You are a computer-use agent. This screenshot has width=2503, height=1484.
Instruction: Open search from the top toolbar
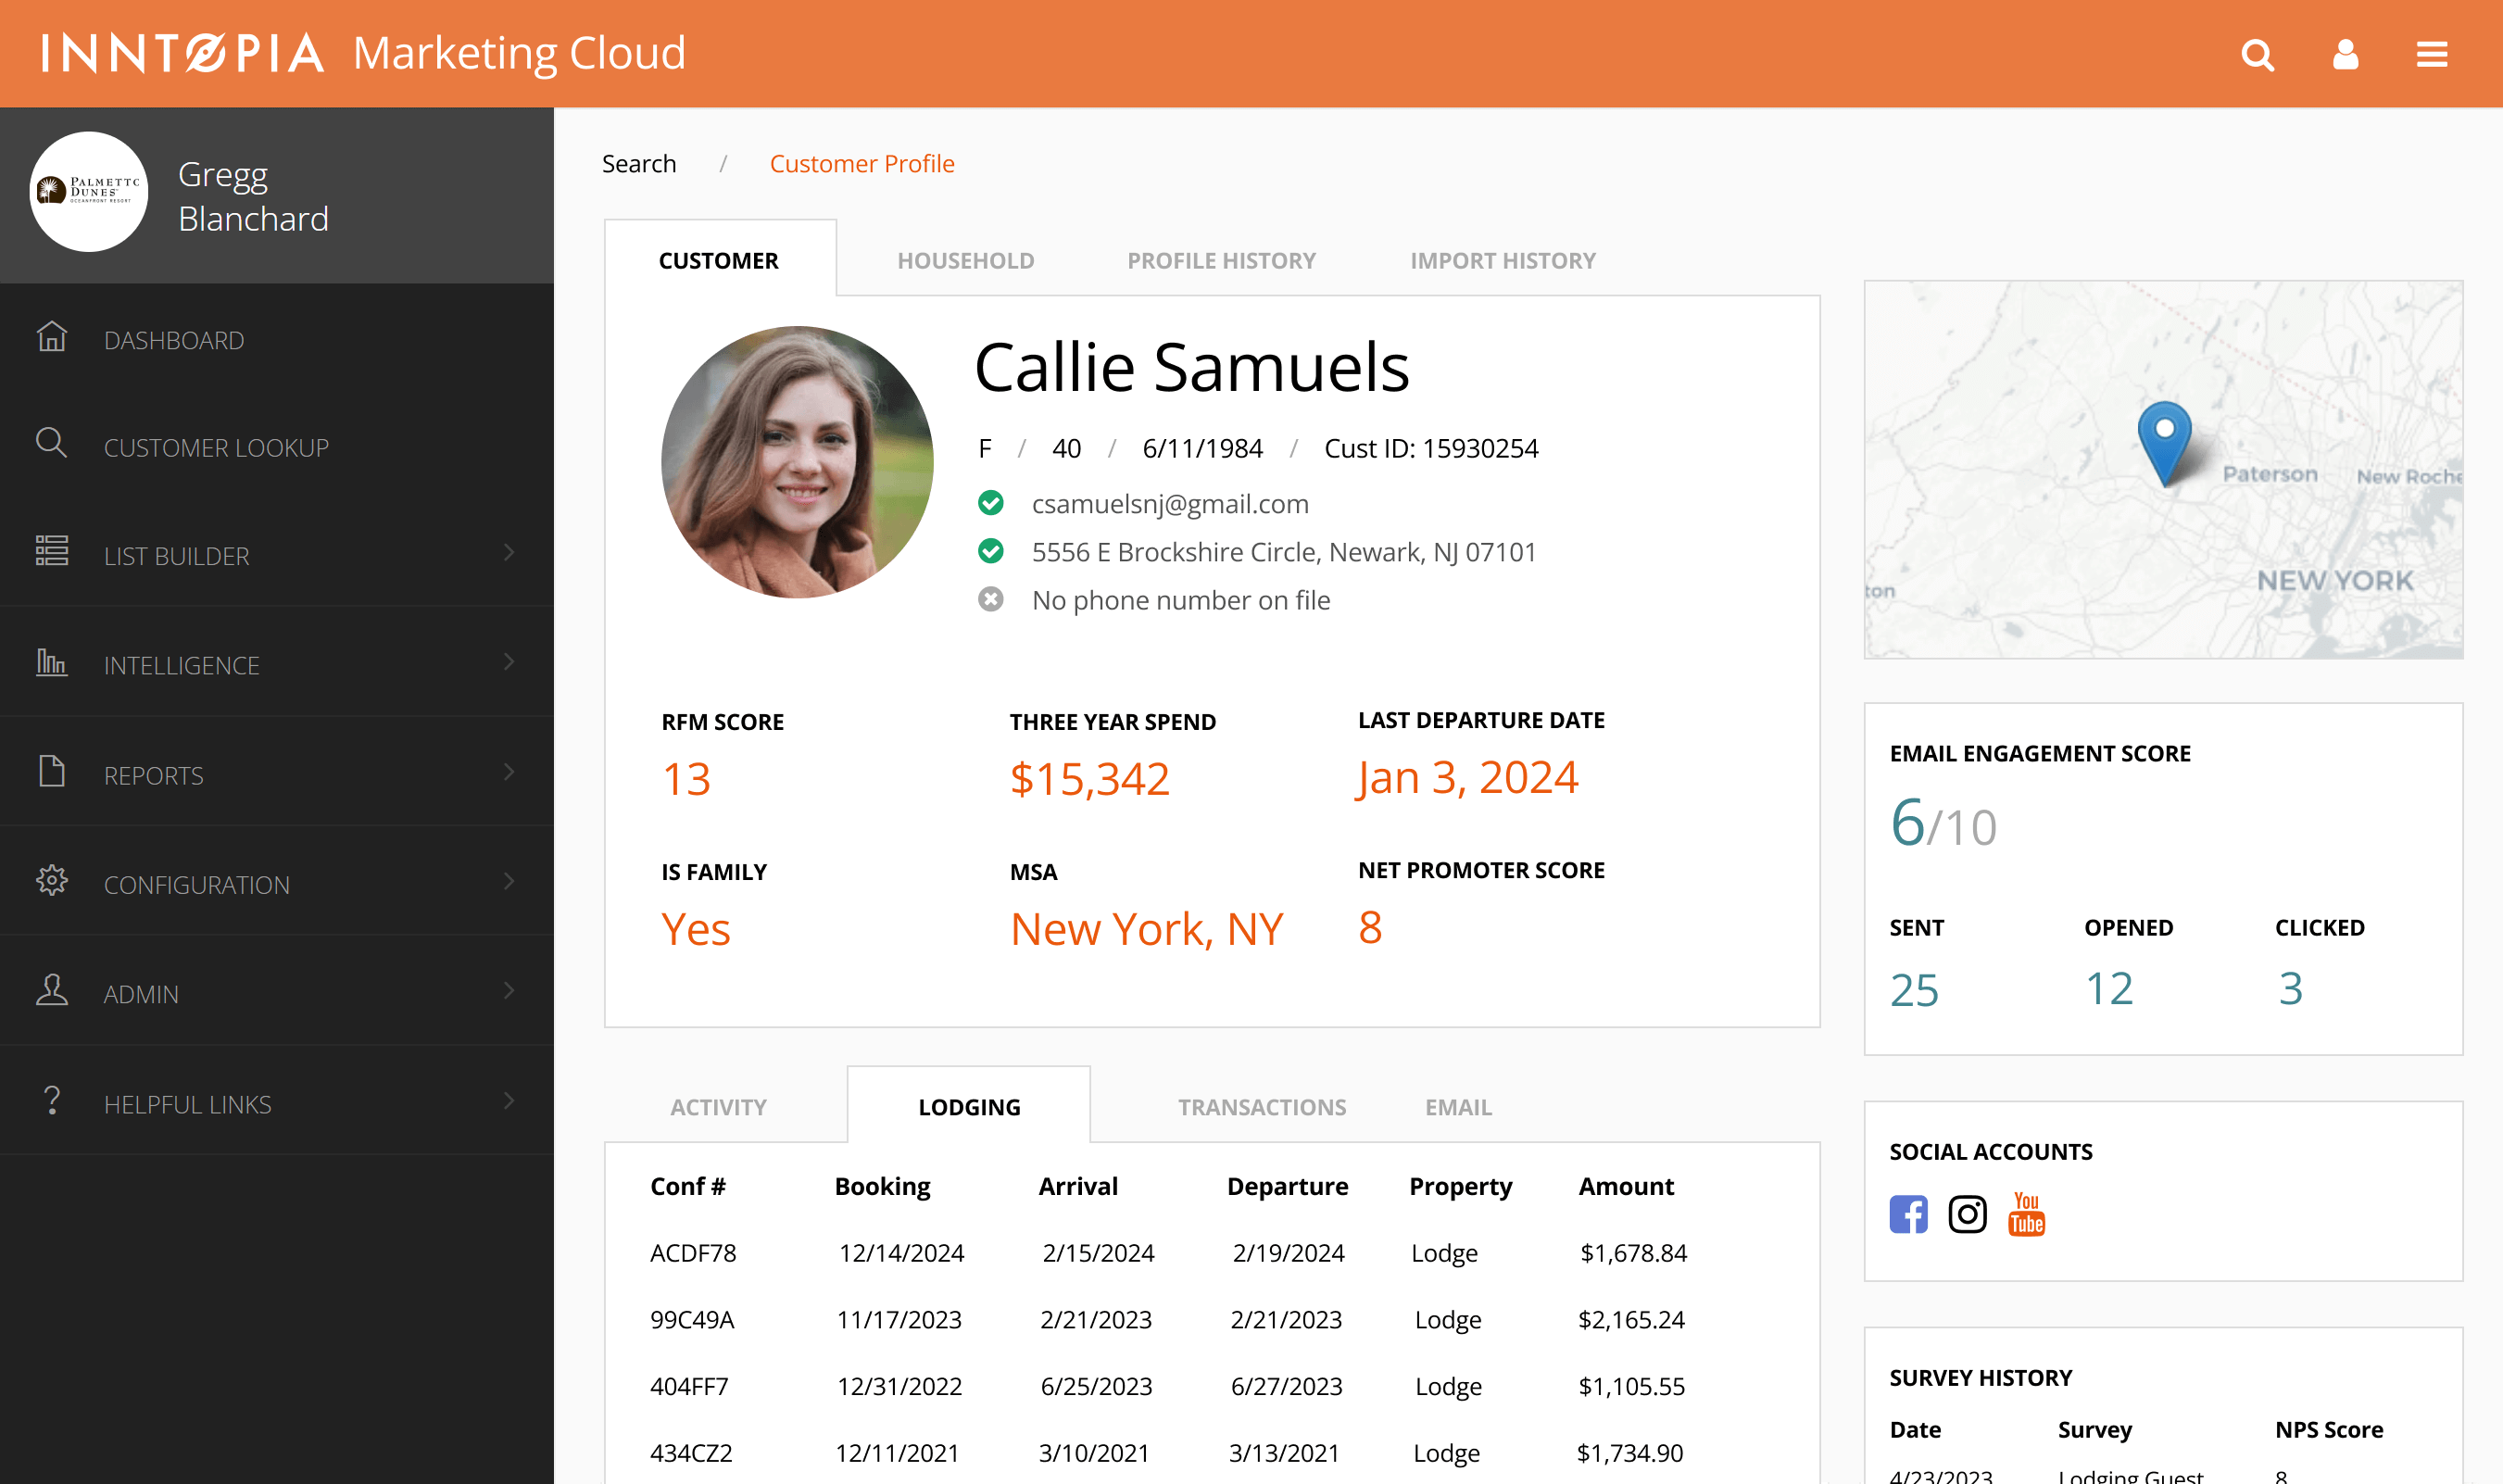click(2258, 55)
